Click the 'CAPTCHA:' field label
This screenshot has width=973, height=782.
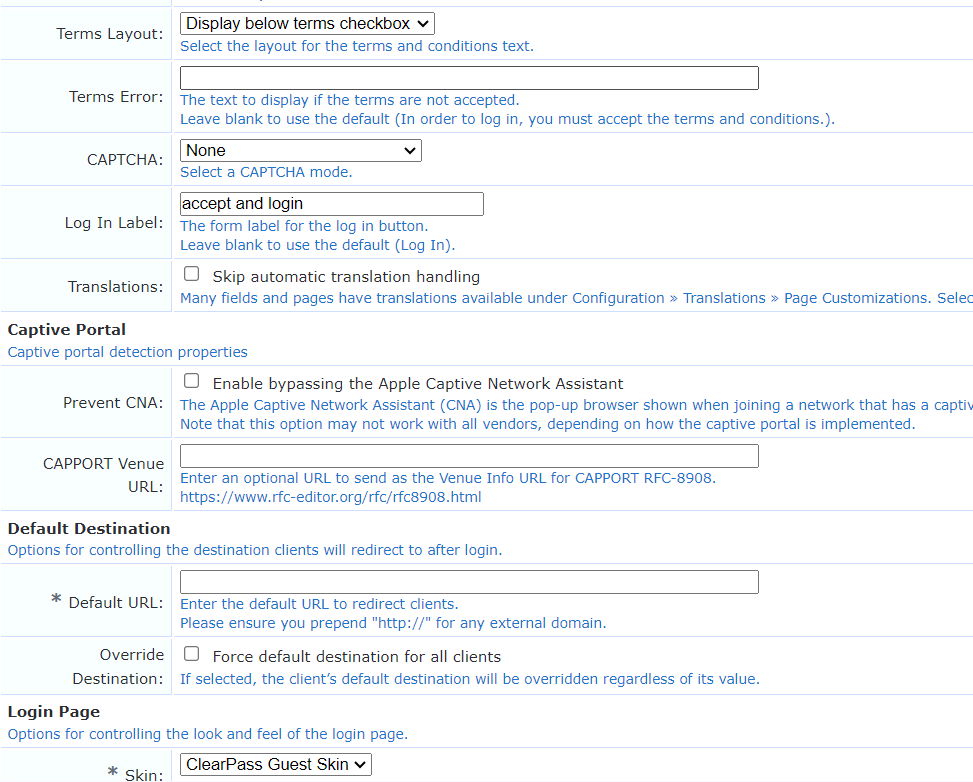click(x=125, y=160)
